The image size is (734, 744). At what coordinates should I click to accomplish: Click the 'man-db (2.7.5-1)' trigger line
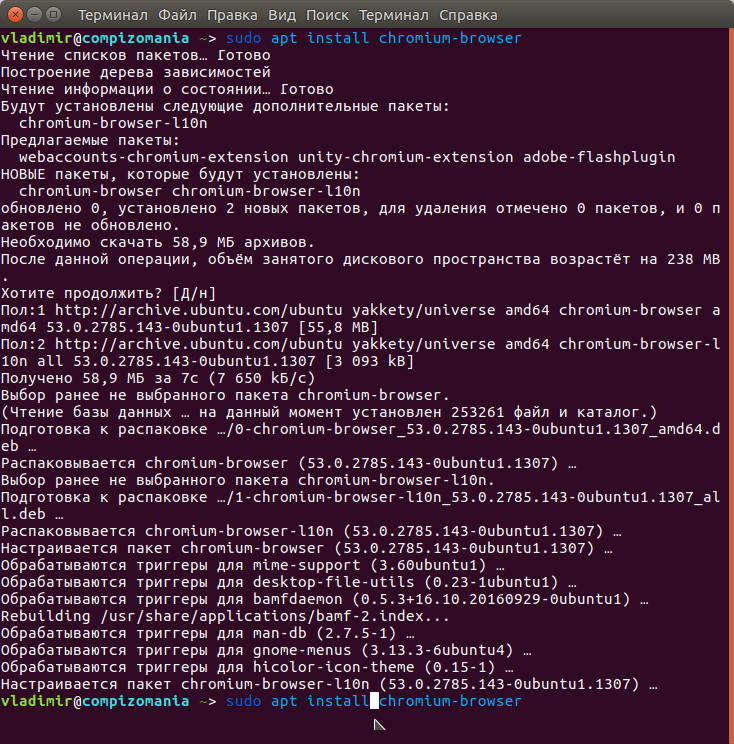pos(207,633)
